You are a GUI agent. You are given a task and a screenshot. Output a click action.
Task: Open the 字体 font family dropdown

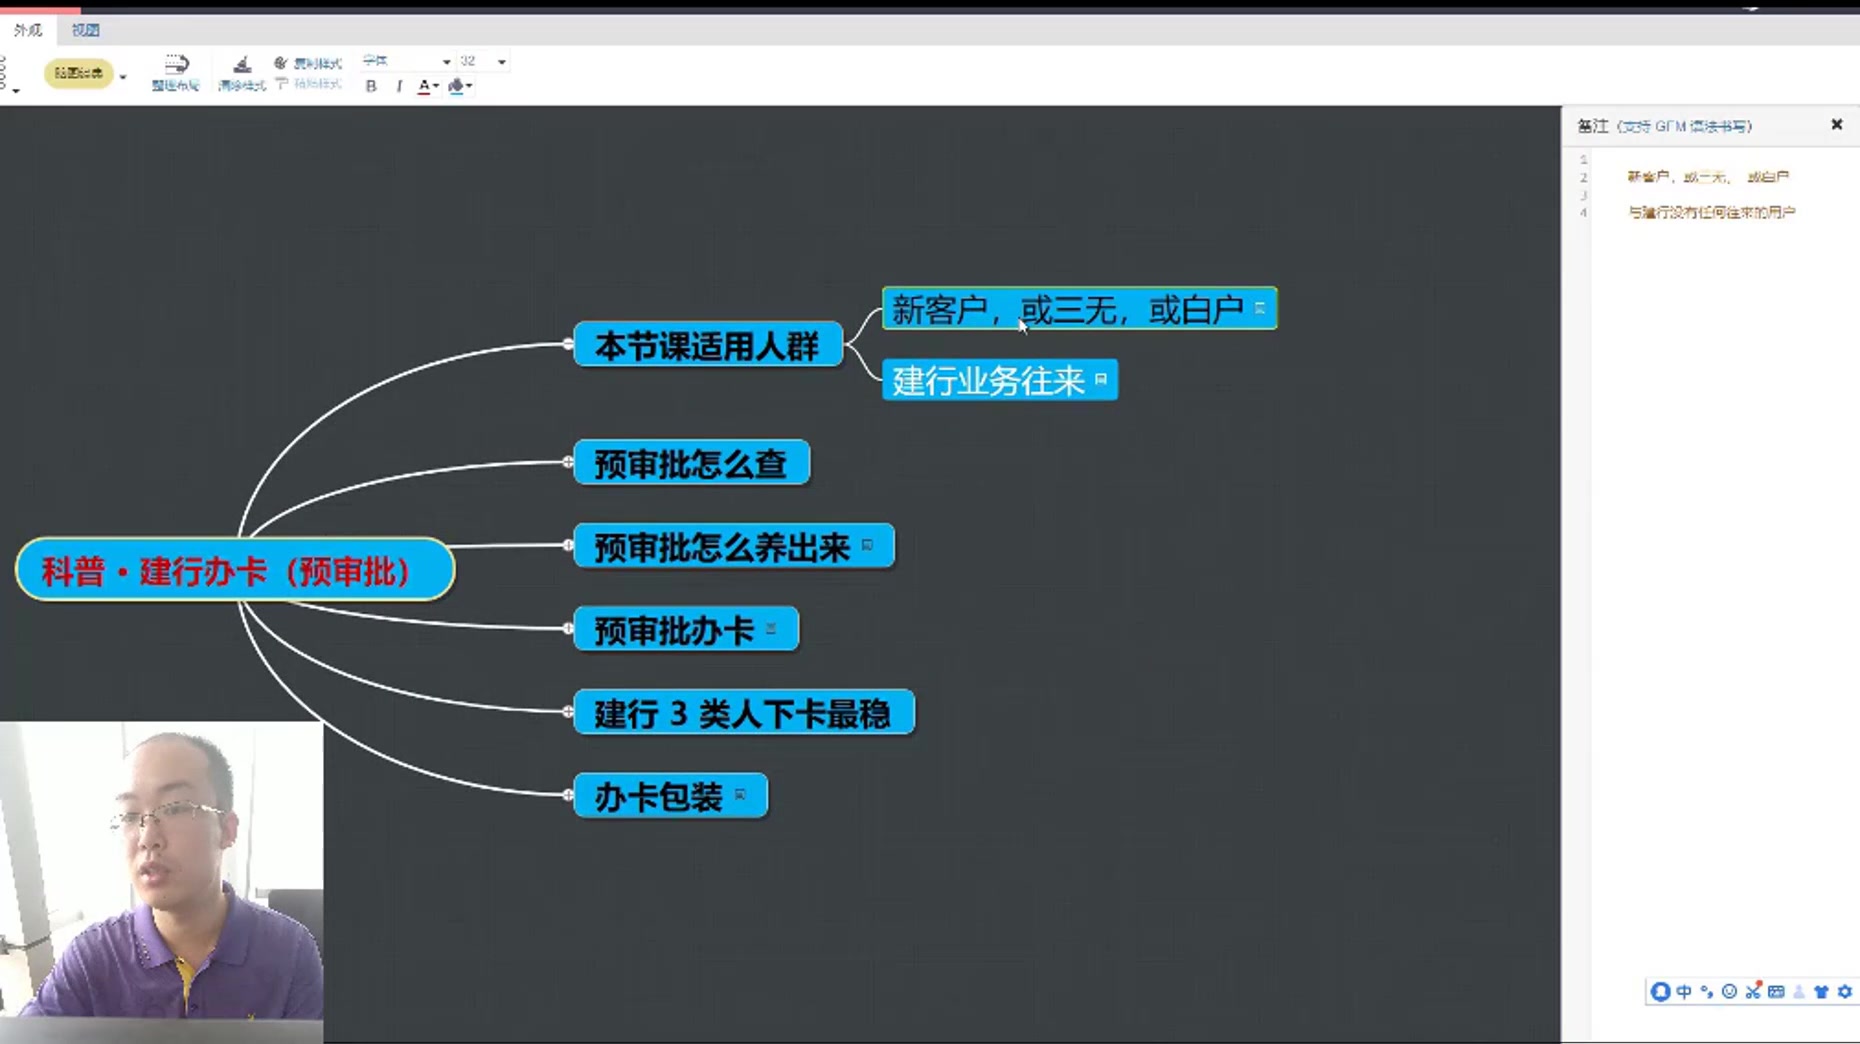click(x=406, y=61)
